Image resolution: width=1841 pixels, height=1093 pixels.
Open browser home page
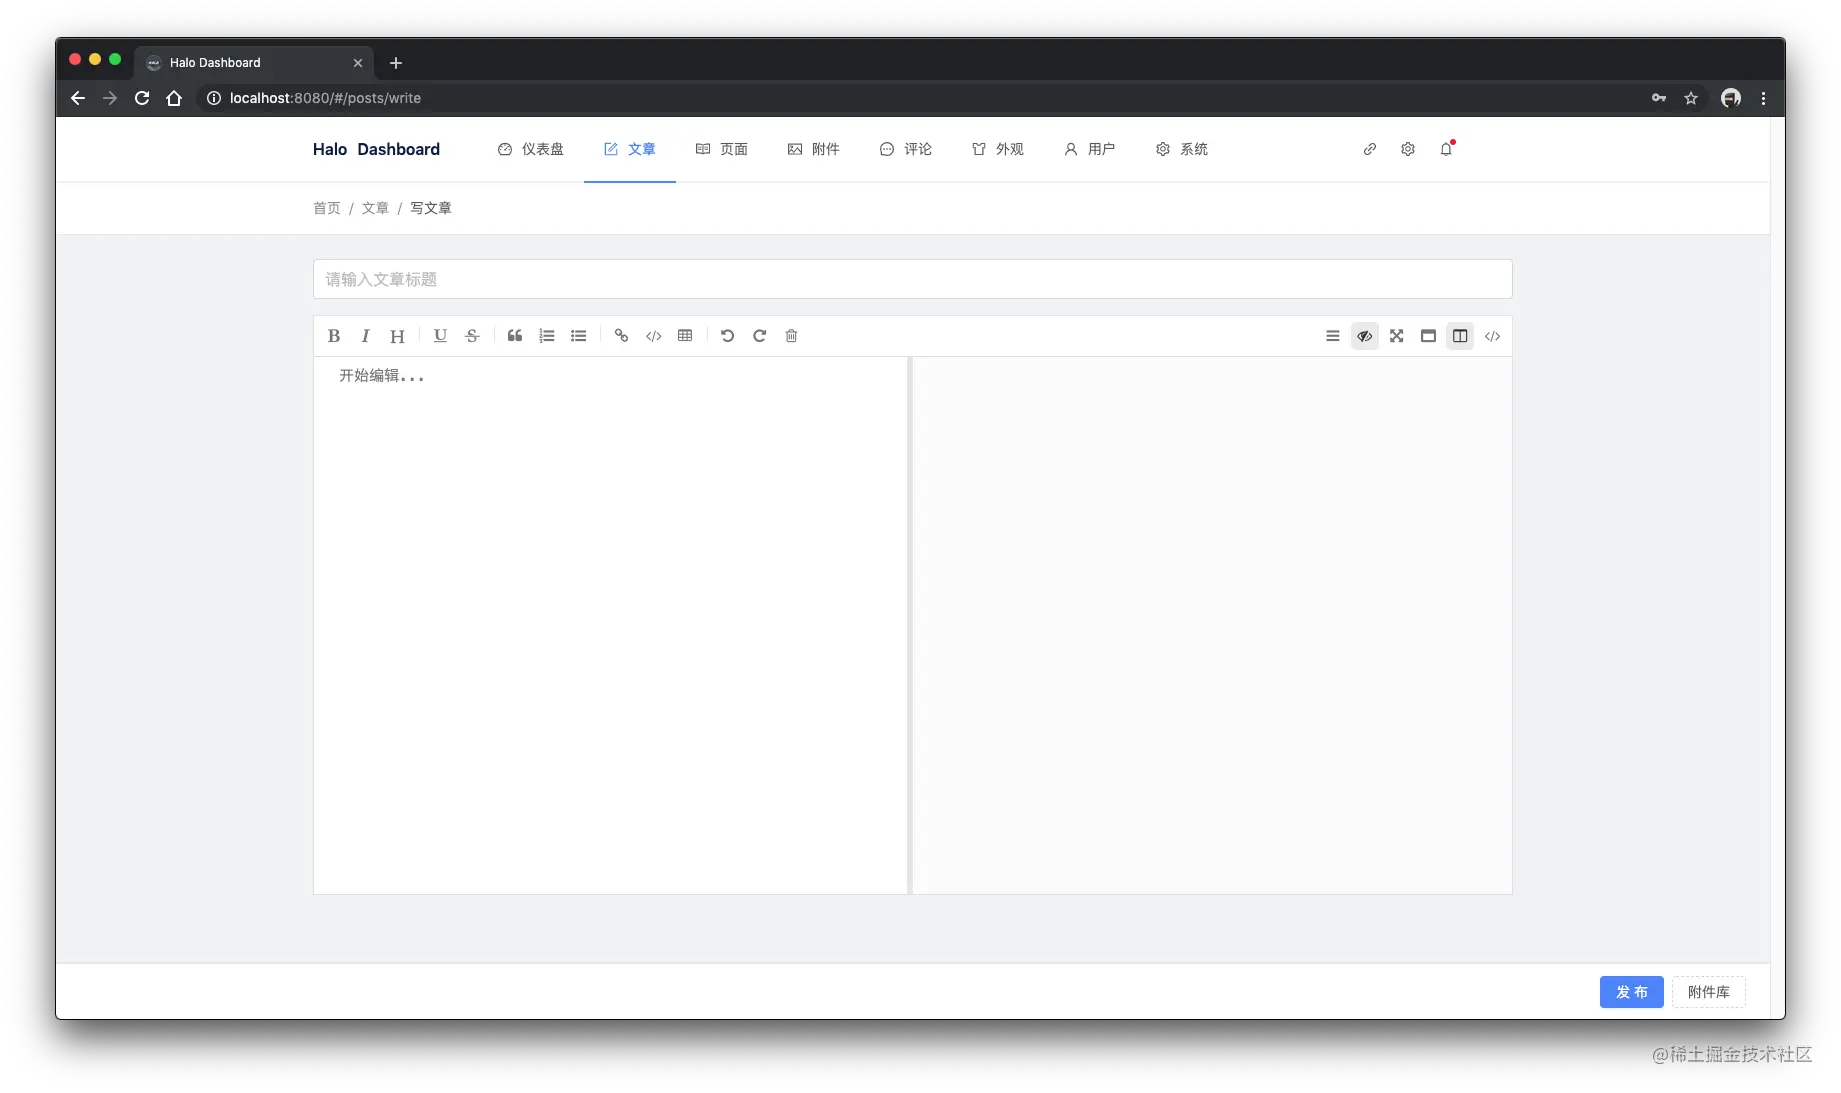click(x=174, y=98)
